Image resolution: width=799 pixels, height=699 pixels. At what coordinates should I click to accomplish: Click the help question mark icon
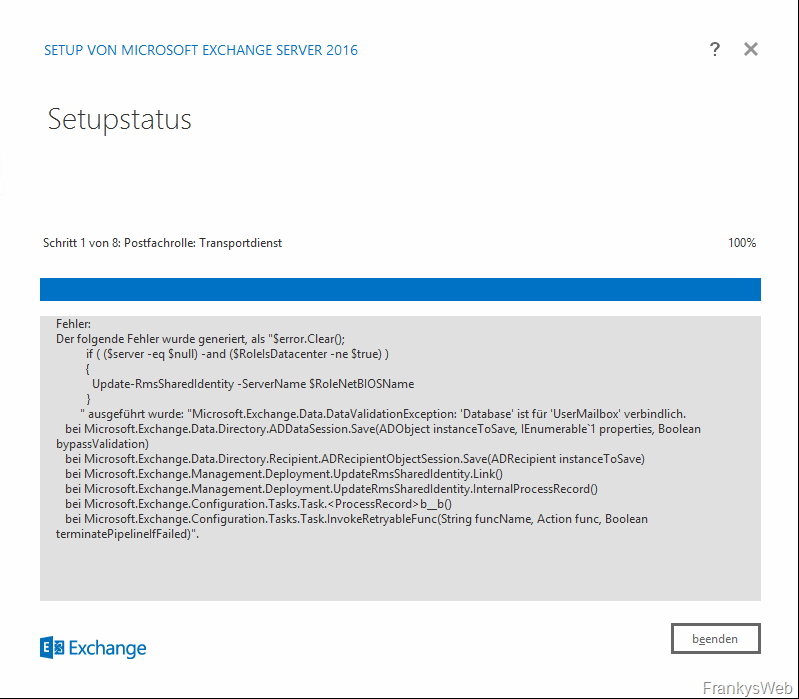[714, 49]
